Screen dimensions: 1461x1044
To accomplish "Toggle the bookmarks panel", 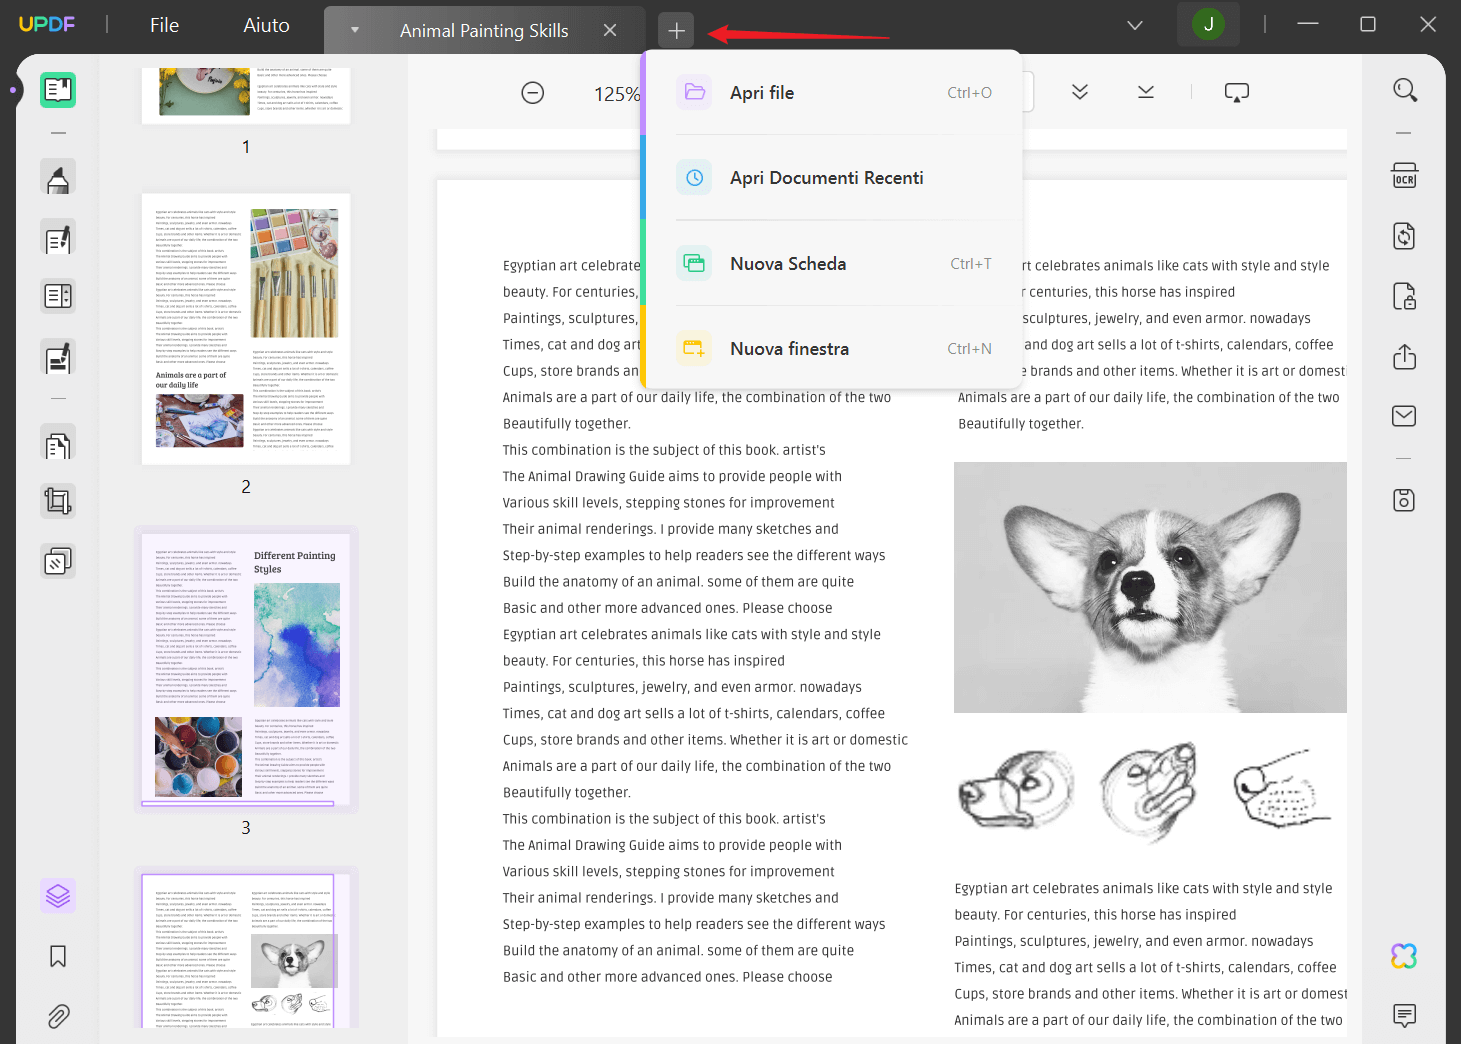I will coord(58,956).
